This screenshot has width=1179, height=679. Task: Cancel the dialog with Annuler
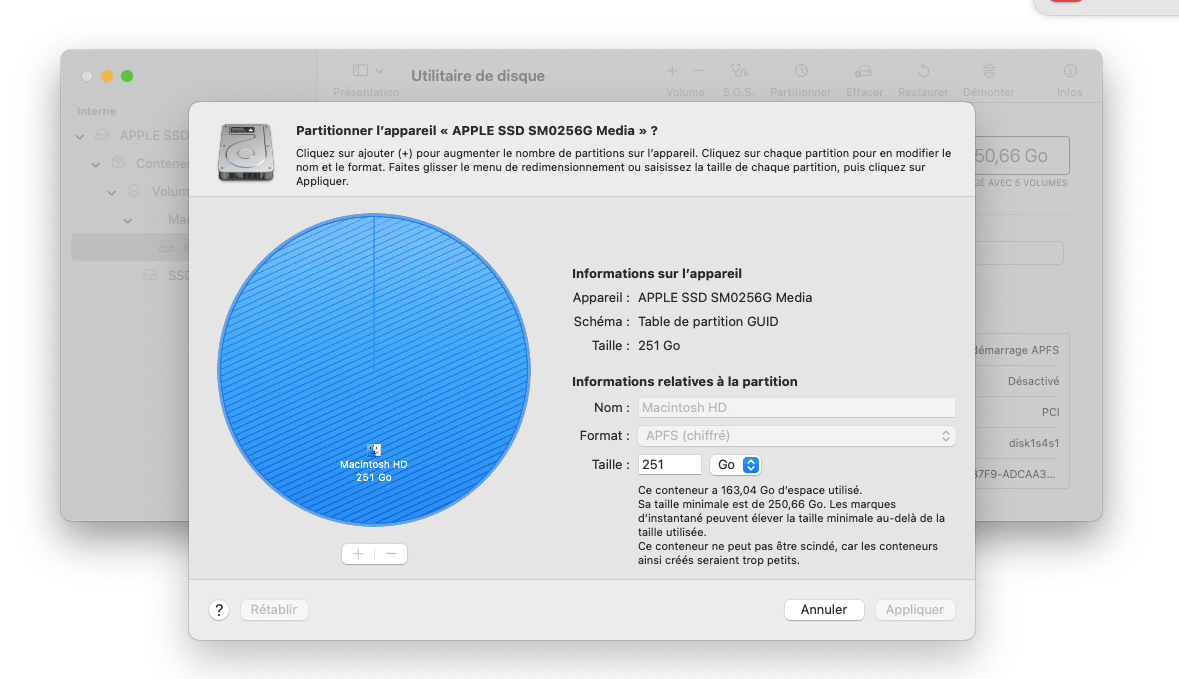824,610
